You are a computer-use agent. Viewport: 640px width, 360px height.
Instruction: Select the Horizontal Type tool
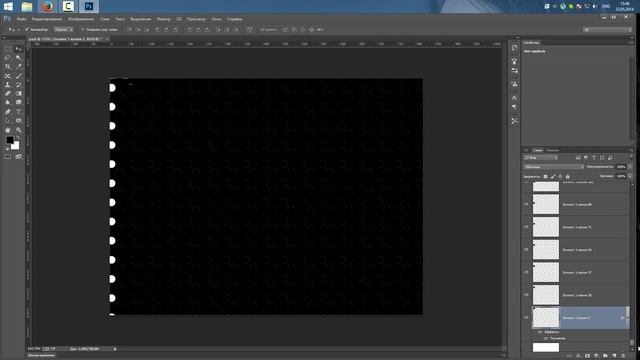coord(18,111)
